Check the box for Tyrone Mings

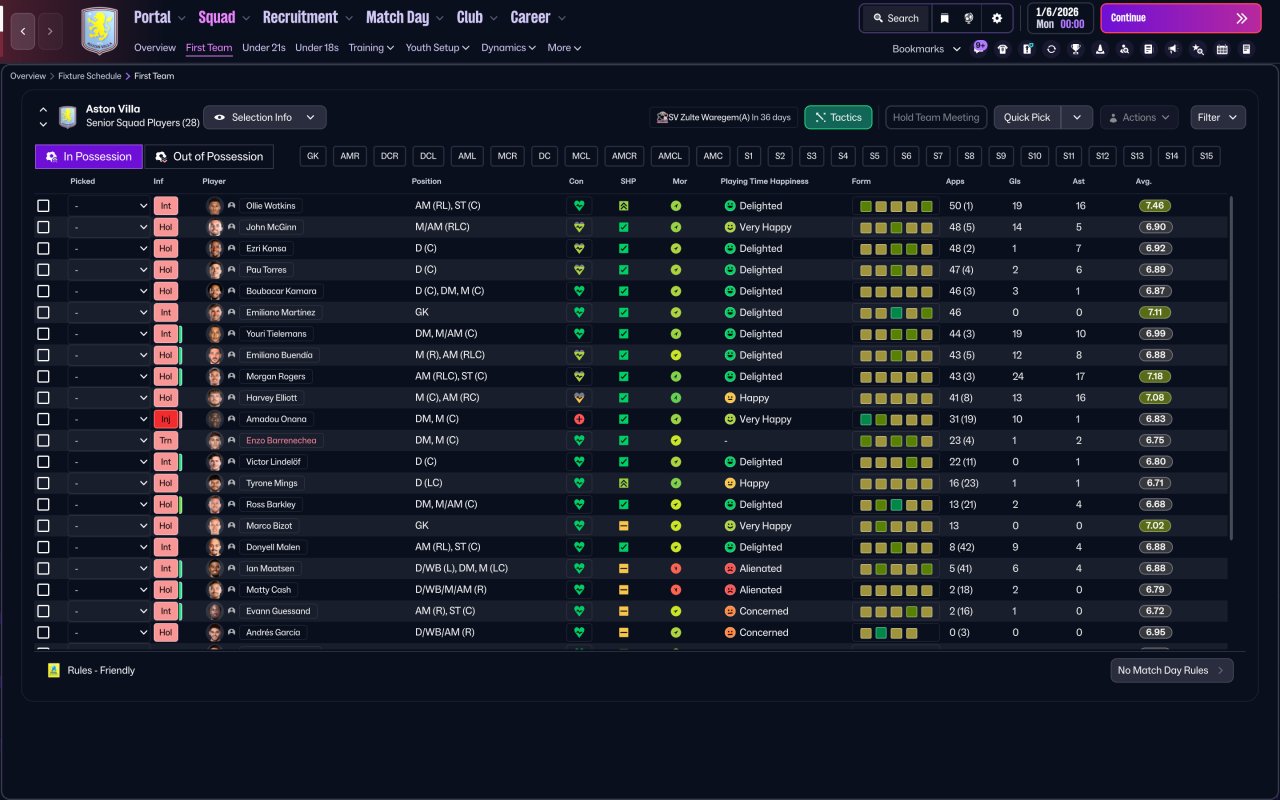click(43, 483)
